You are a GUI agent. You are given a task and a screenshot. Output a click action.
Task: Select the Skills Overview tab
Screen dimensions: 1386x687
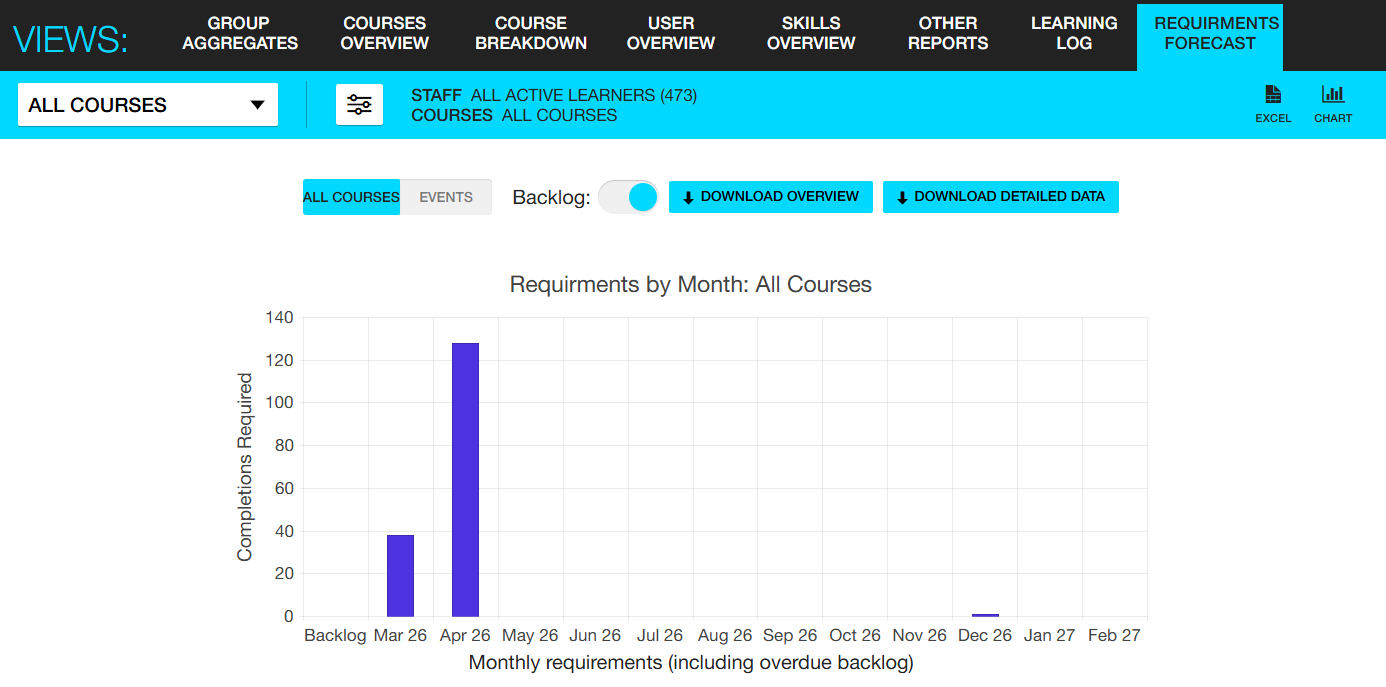pyautogui.click(x=811, y=33)
